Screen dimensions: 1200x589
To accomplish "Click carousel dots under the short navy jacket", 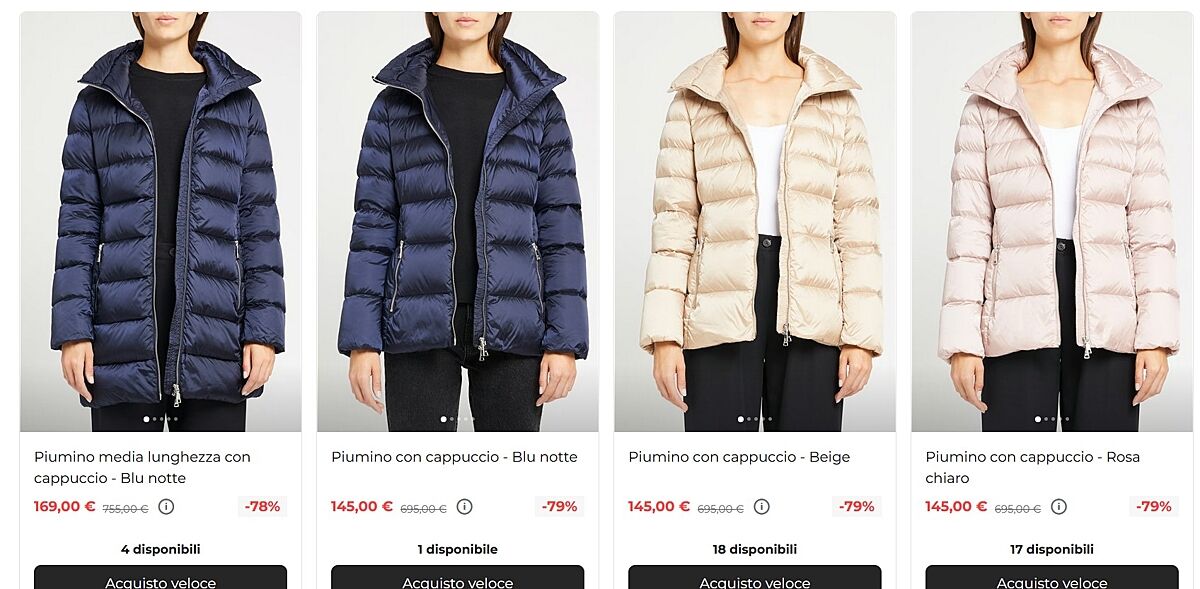I will point(458,419).
